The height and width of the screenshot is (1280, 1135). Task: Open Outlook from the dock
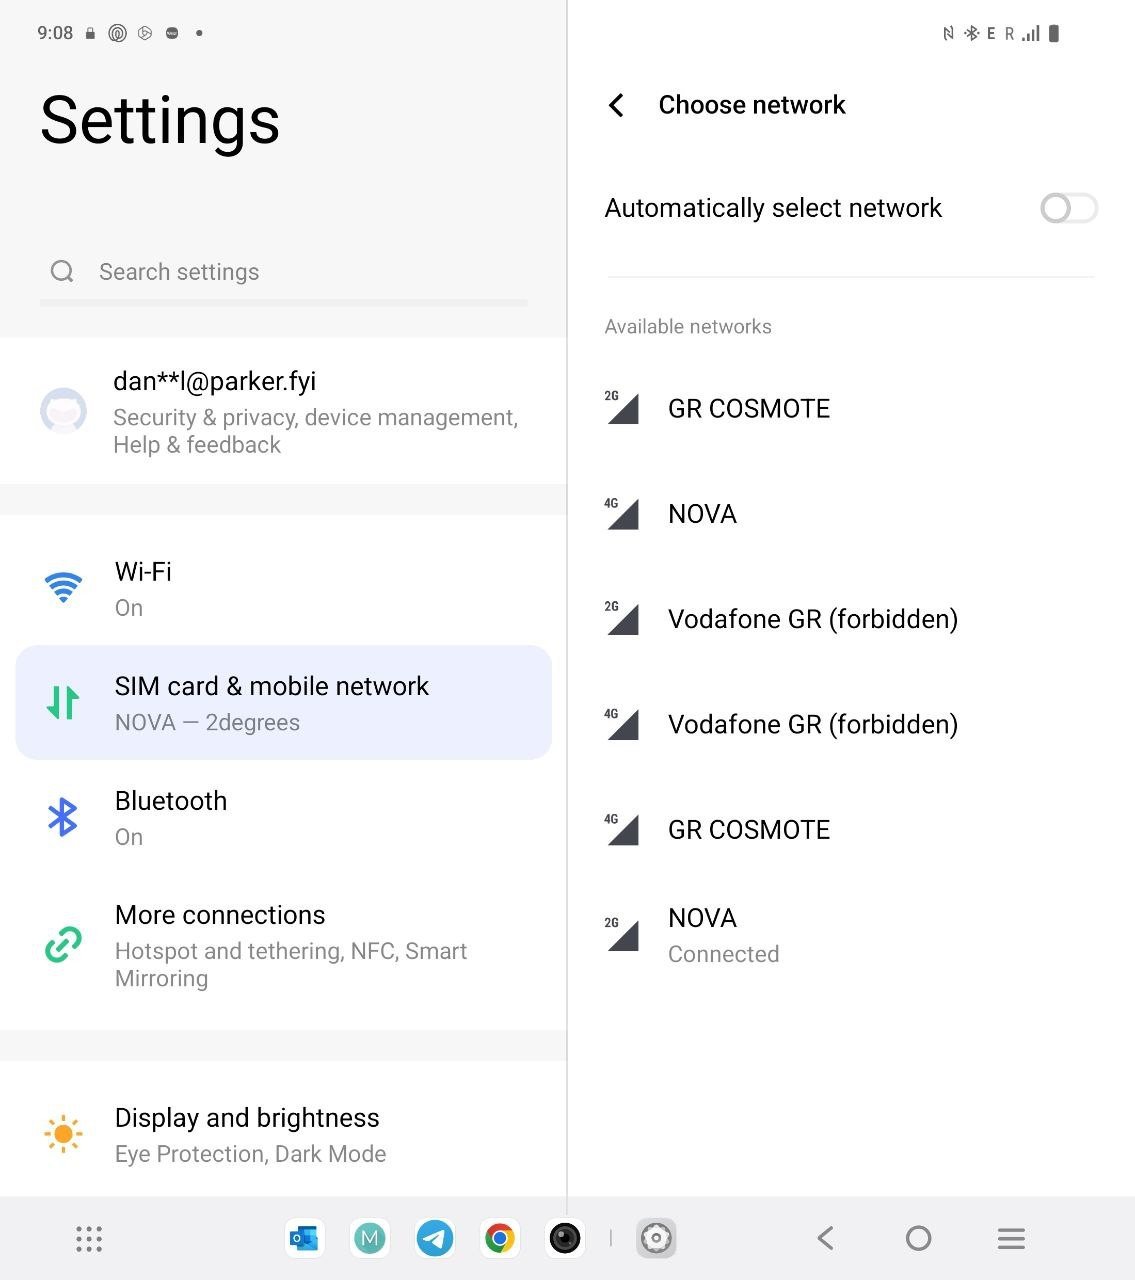[304, 1239]
